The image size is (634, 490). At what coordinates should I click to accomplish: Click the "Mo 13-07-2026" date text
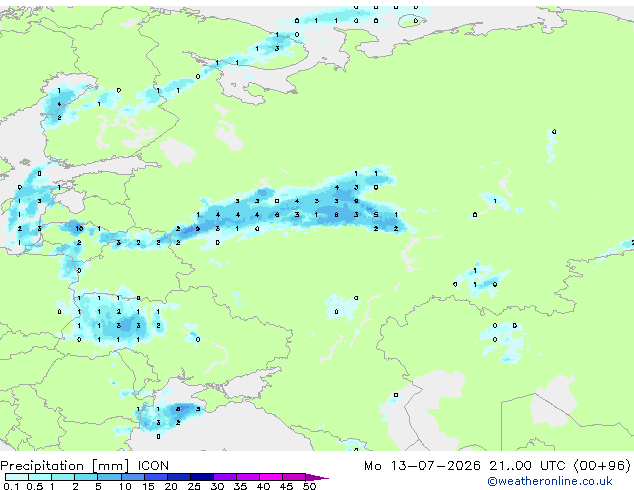pyautogui.click(x=423, y=466)
